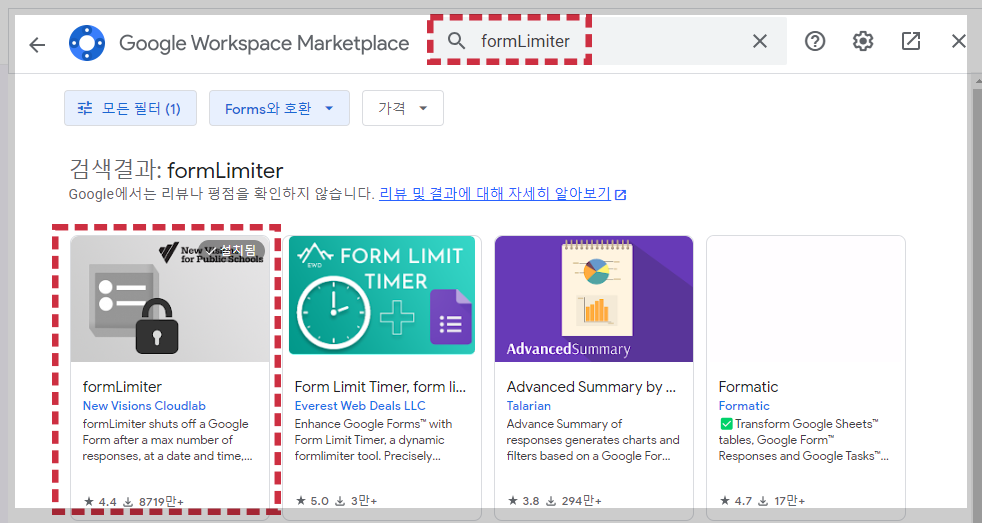Click the 4.7 rating of Formatic
This screenshot has width=982, height=523.
click(736, 500)
